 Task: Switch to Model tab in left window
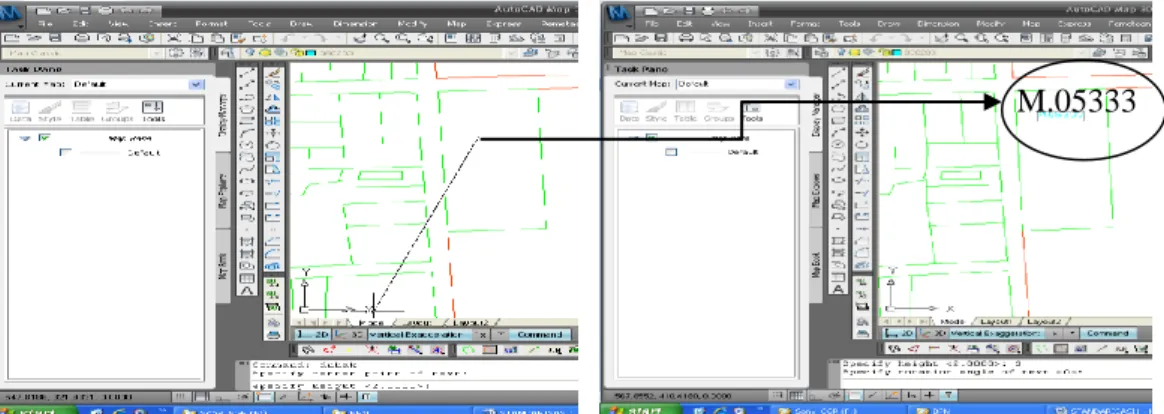pos(370,323)
